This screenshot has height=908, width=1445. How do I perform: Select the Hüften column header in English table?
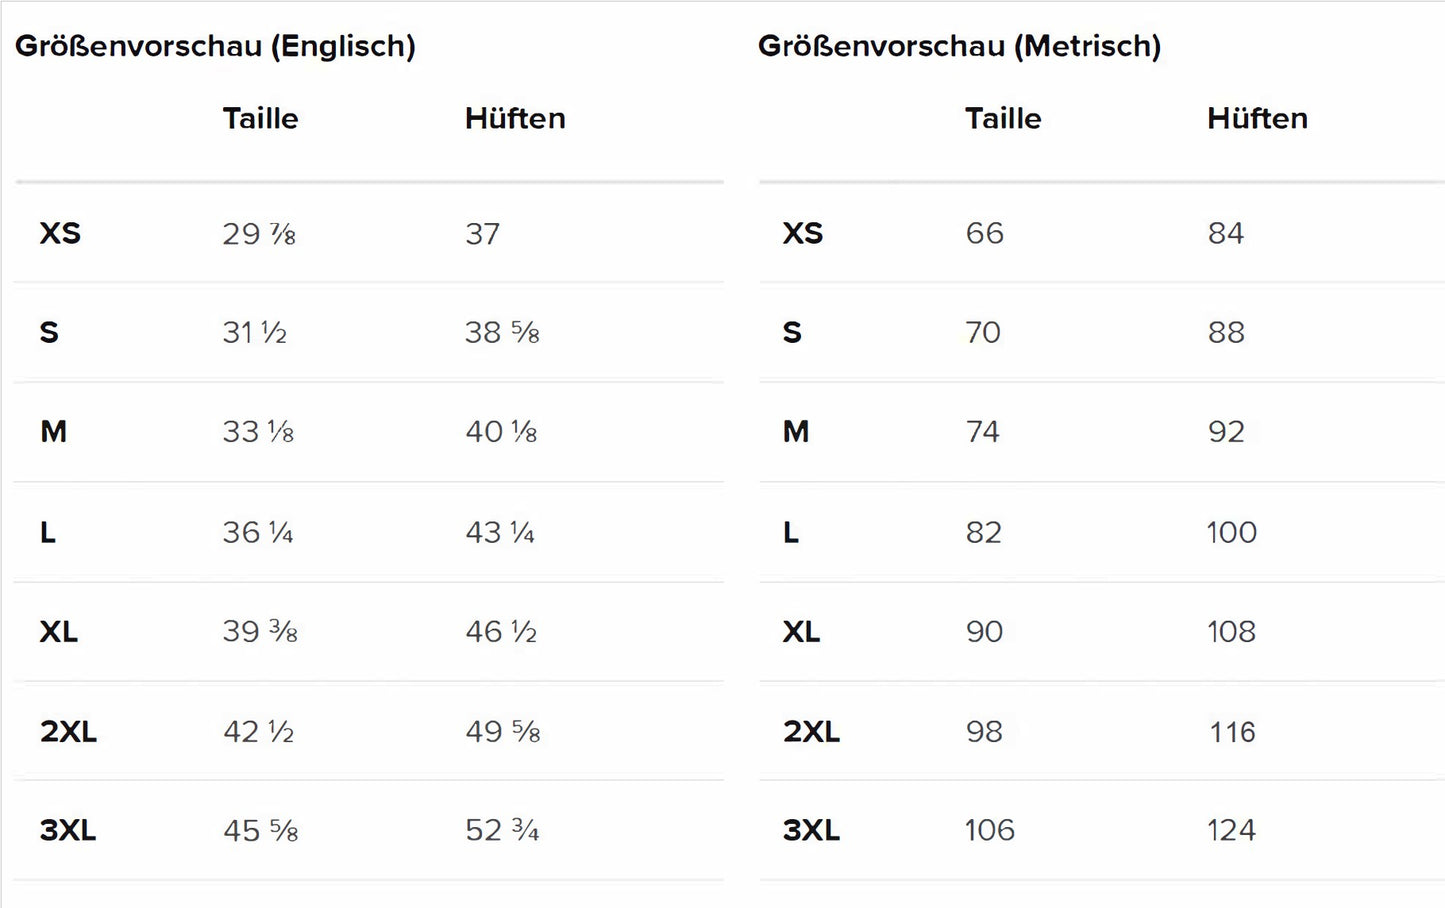[515, 118]
